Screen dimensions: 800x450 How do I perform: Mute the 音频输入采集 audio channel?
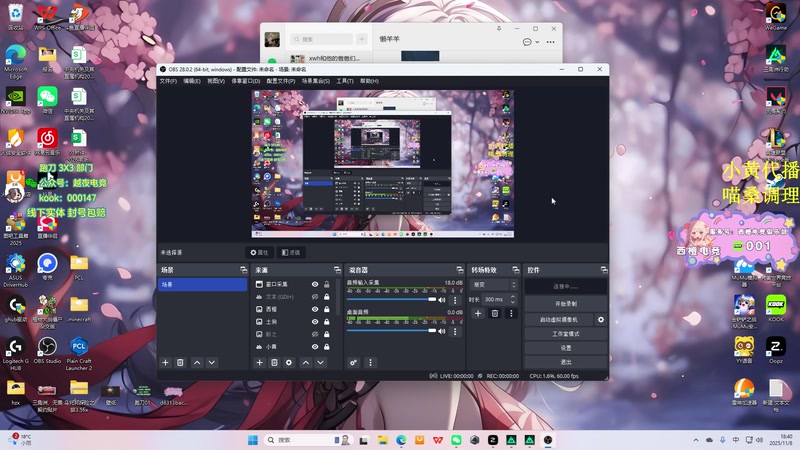coord(442,300)
